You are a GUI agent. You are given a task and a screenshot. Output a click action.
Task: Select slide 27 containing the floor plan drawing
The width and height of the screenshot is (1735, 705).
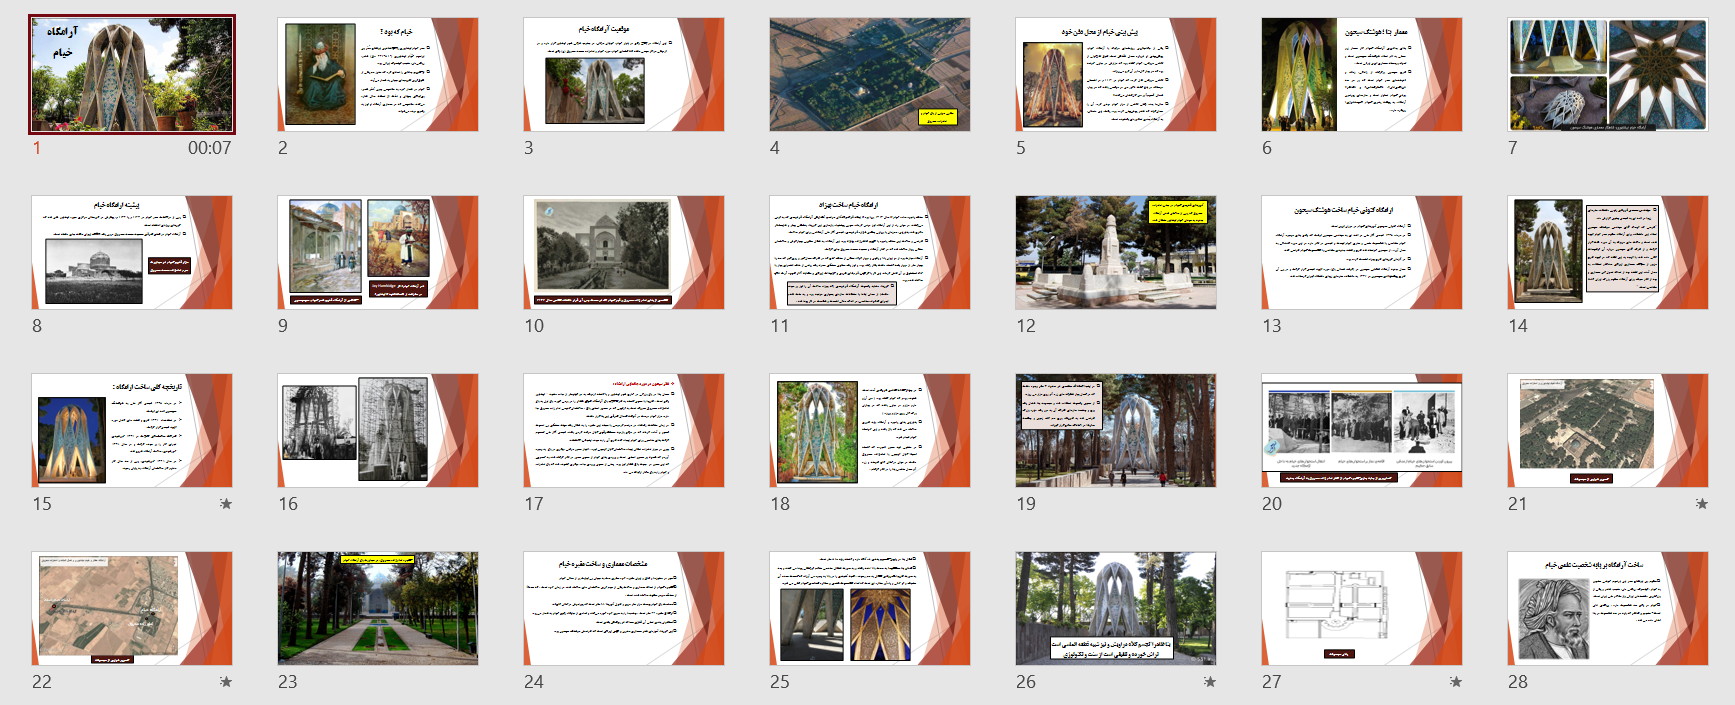1362,608
